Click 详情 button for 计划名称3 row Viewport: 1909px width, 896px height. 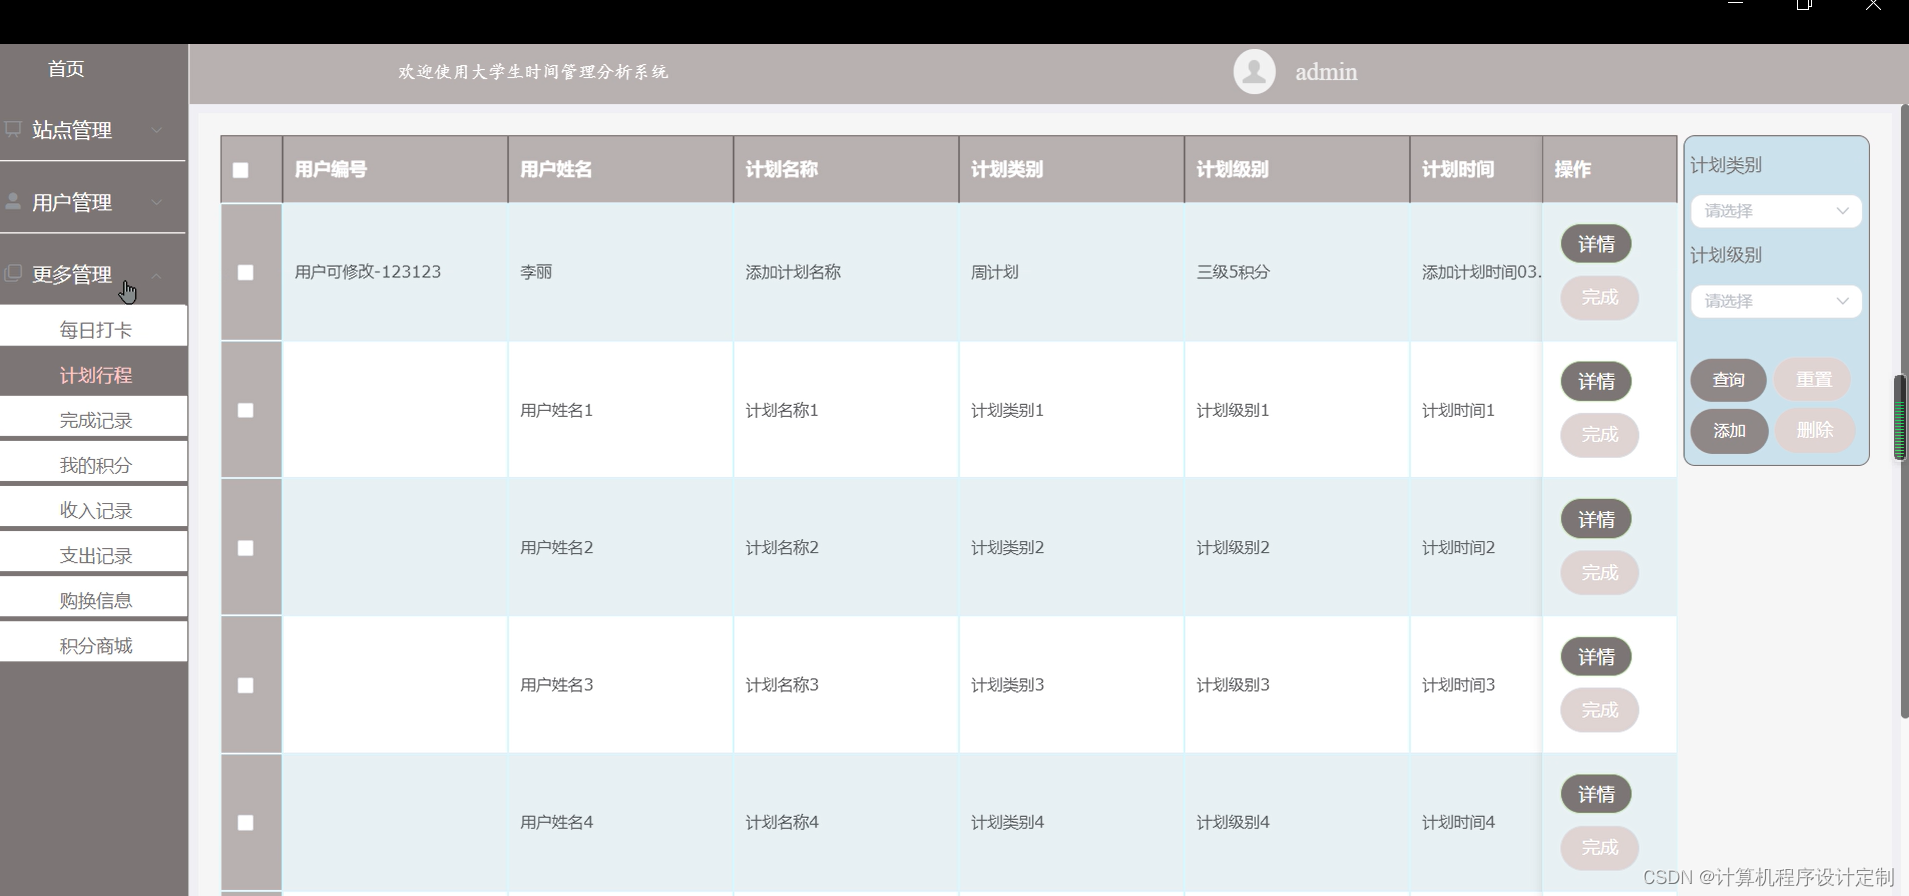1596,657
